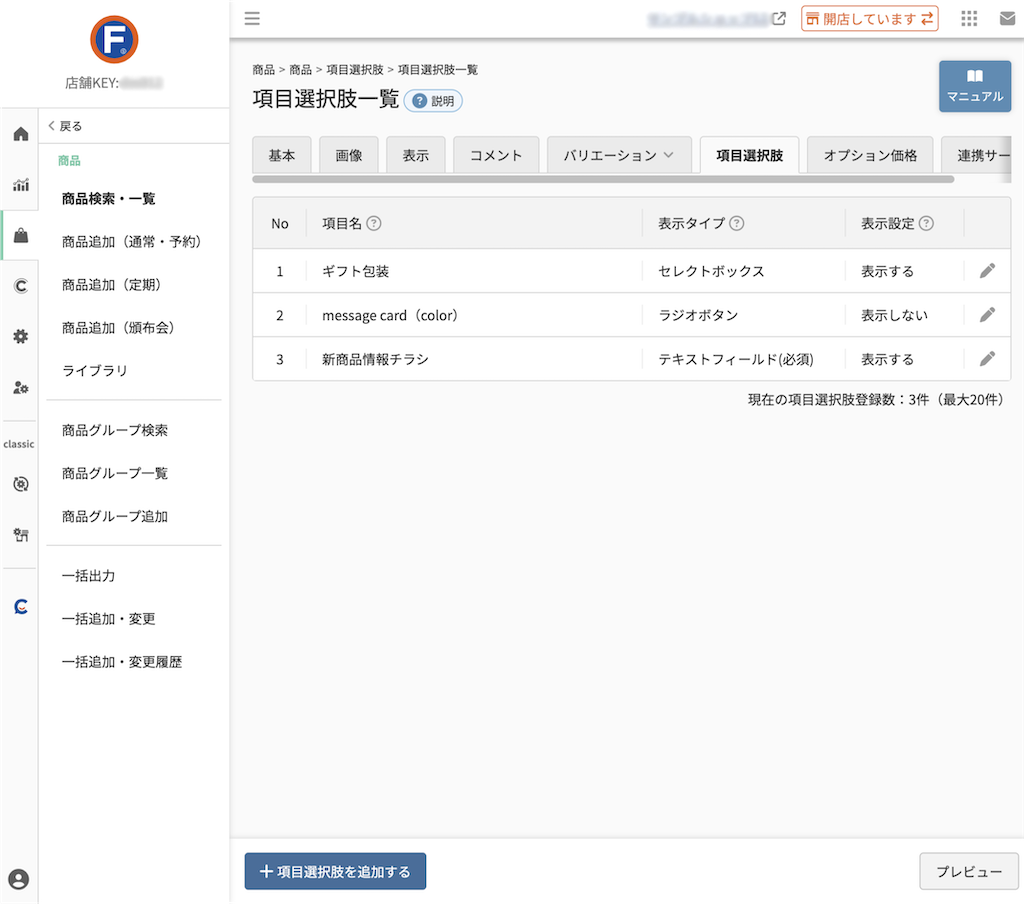Click the 説明 help button
This screenshot has height=904, width=1024.
pos(434,101)
